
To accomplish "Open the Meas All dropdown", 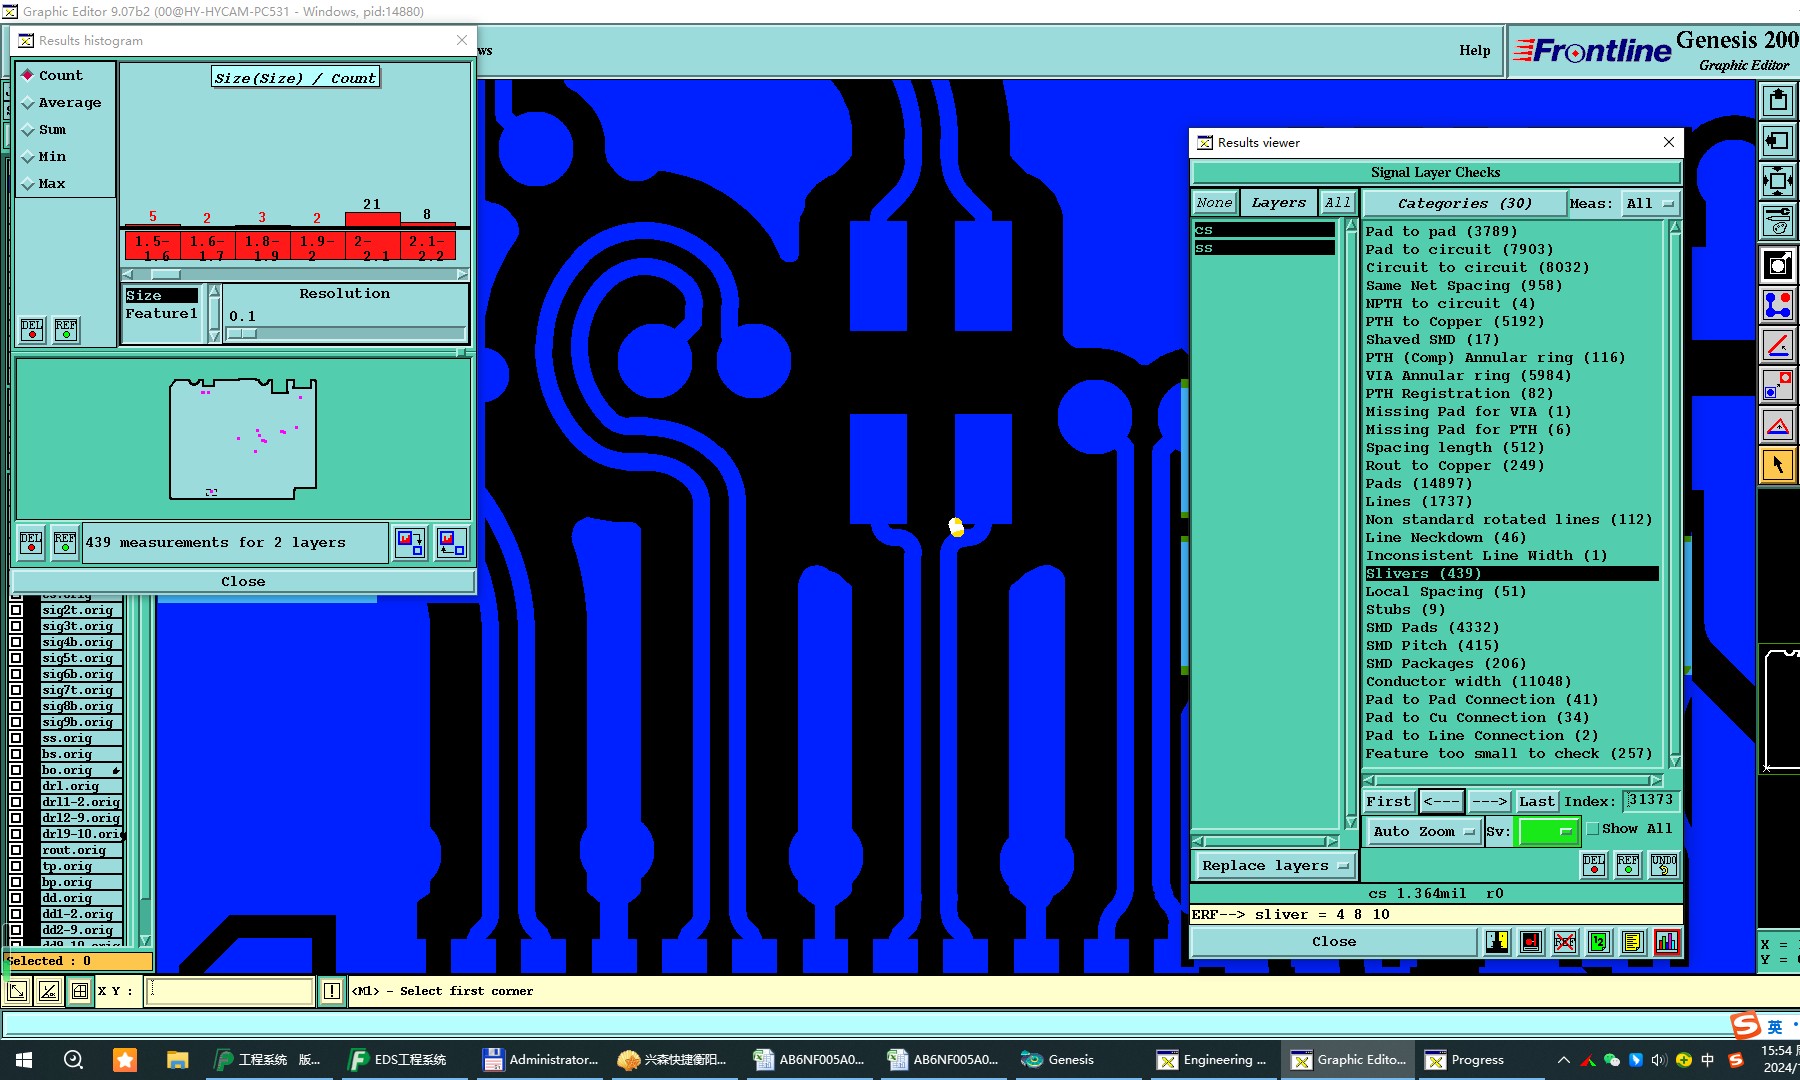I will [x=1649, y=203].
